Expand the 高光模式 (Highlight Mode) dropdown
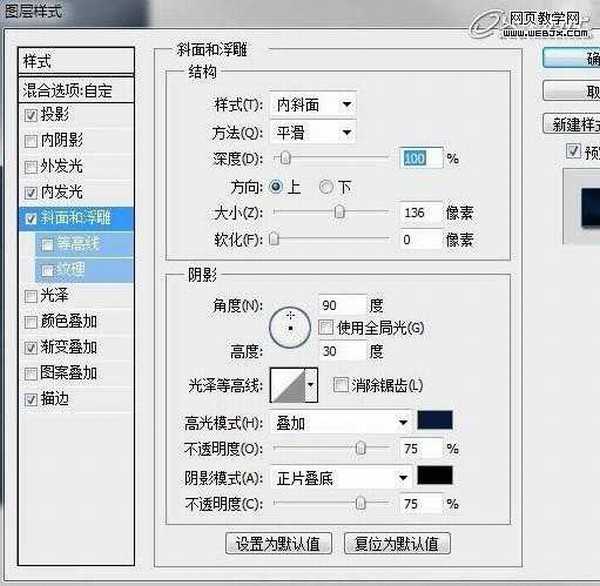600x586 pixels. pyautogui.click(x=342, y=423)
